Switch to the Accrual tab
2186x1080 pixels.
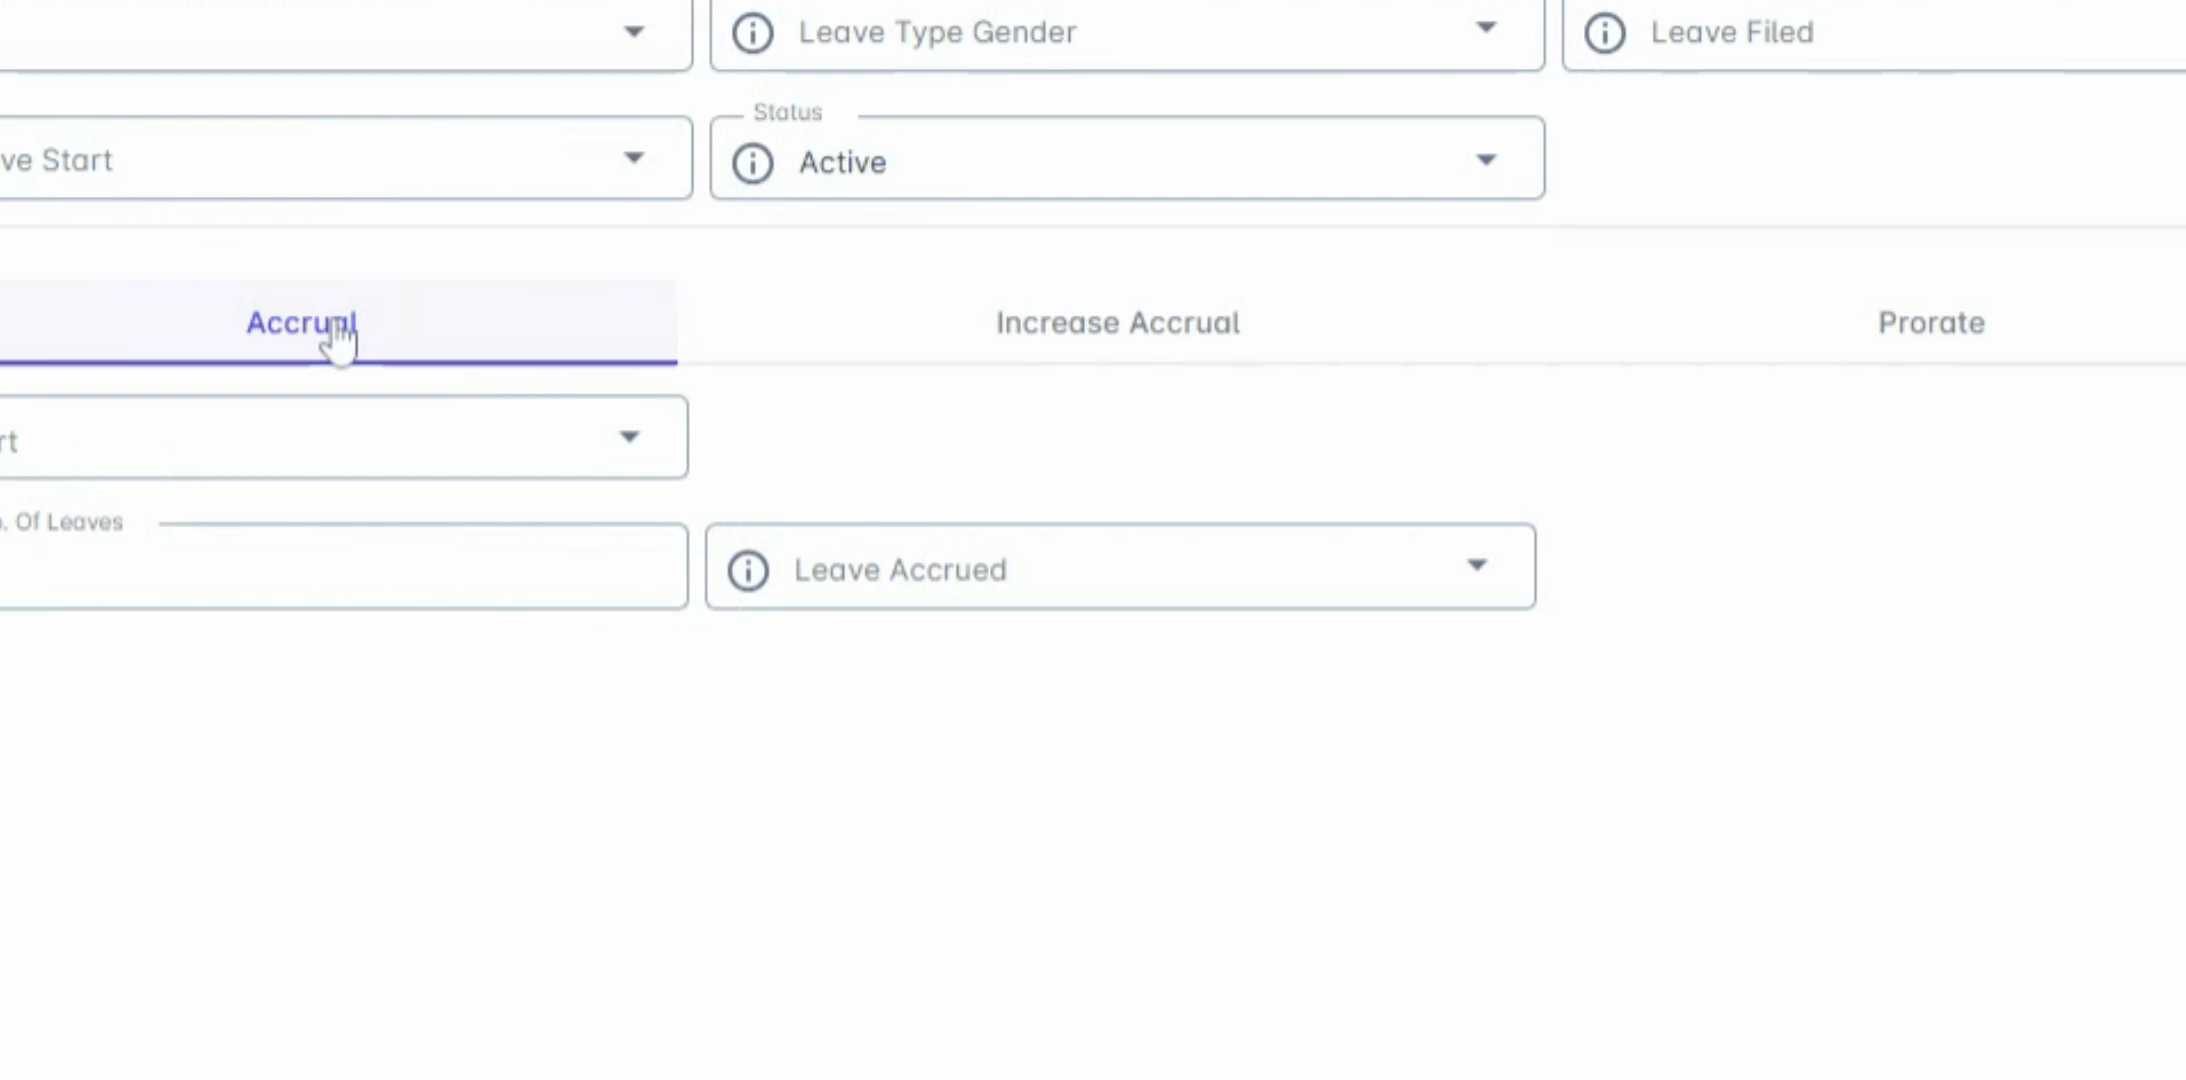pos(300,323)
